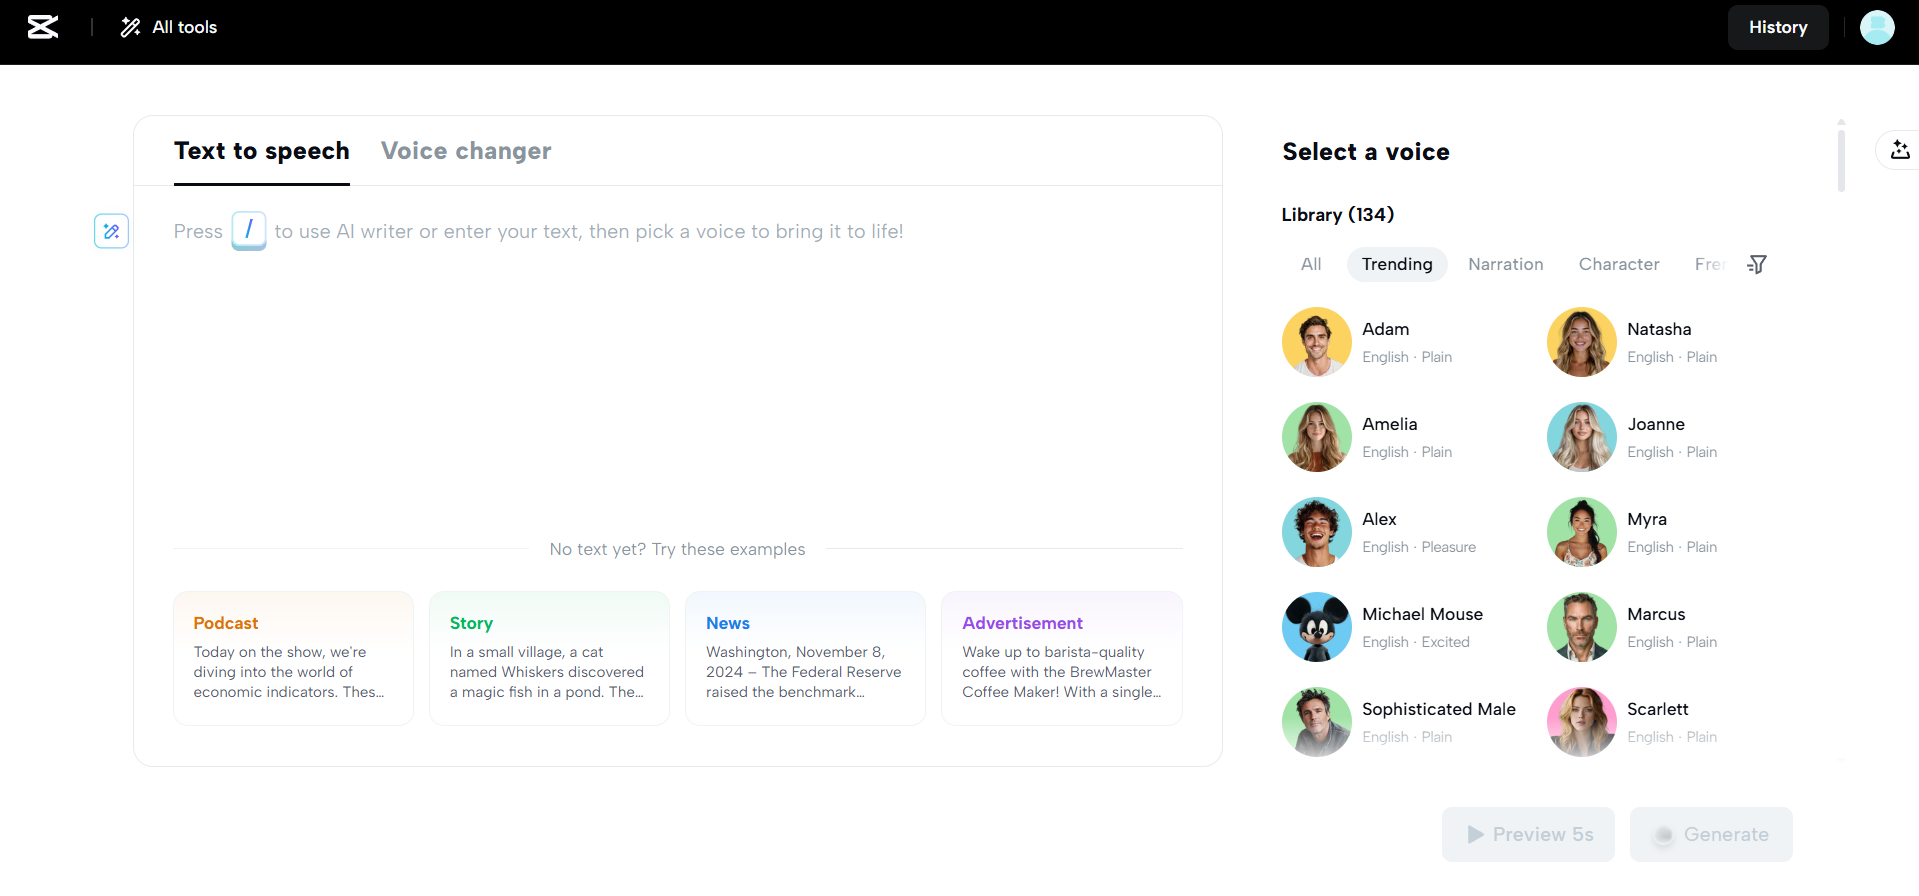The width and height of the screenshot is (1919, 896).
Task: Open the user profile avatar
Action: coord(1876,27)
